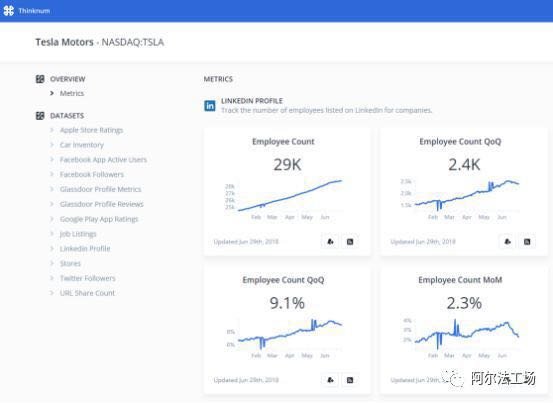Image resolution: width=553 pixels, height=403 pixels.
Task: Click the Thinknum logo icon
Action: 8,11
